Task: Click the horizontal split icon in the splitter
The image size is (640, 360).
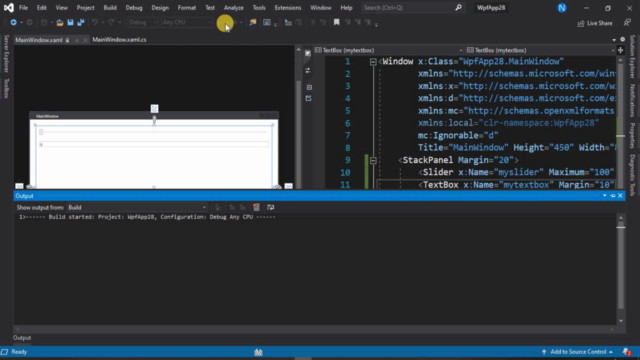Action: (x=309, y=87)
